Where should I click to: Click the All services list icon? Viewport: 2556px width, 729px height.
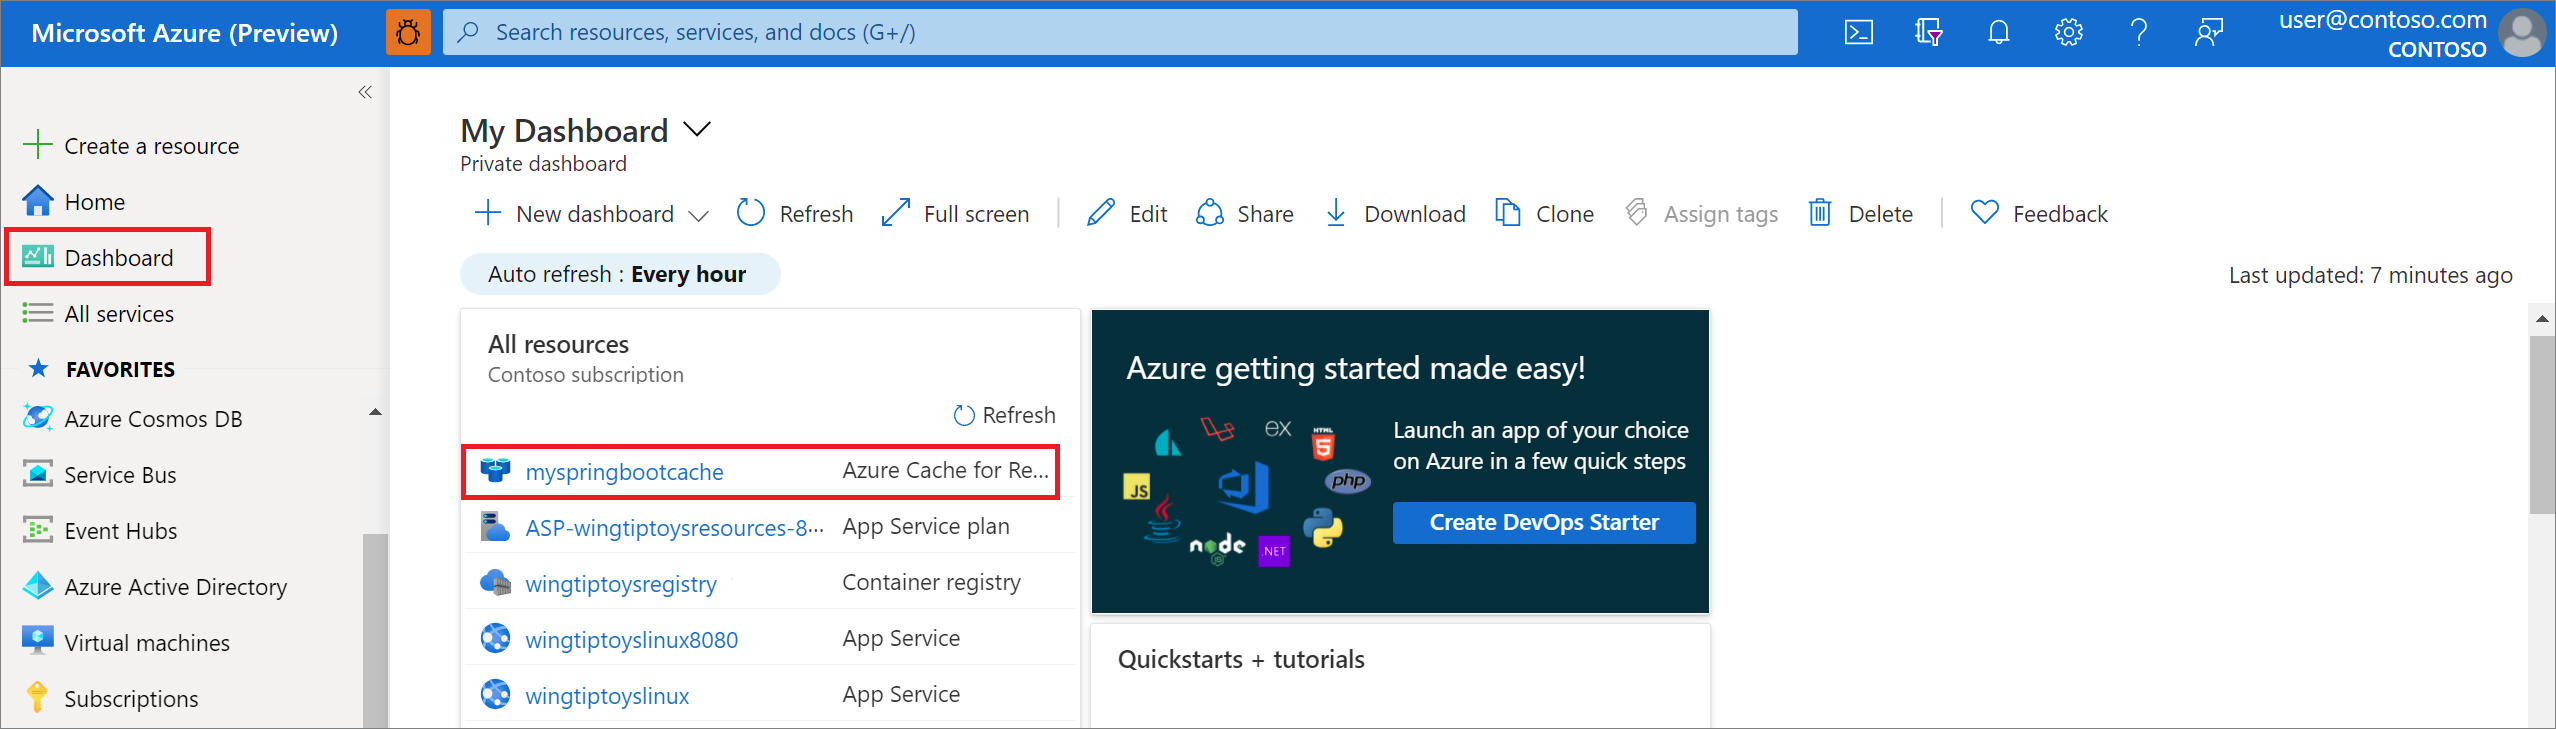pyautogui.click(x=38, y=313)
